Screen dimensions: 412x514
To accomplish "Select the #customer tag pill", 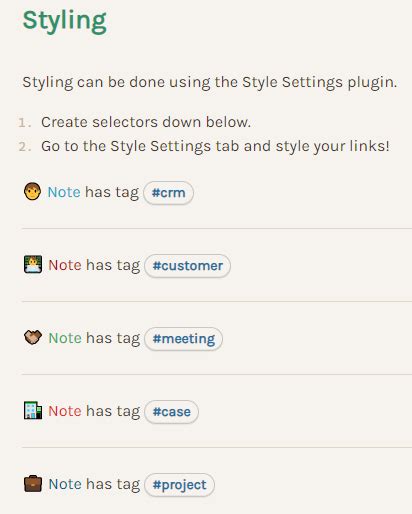I will click(187, 266).
